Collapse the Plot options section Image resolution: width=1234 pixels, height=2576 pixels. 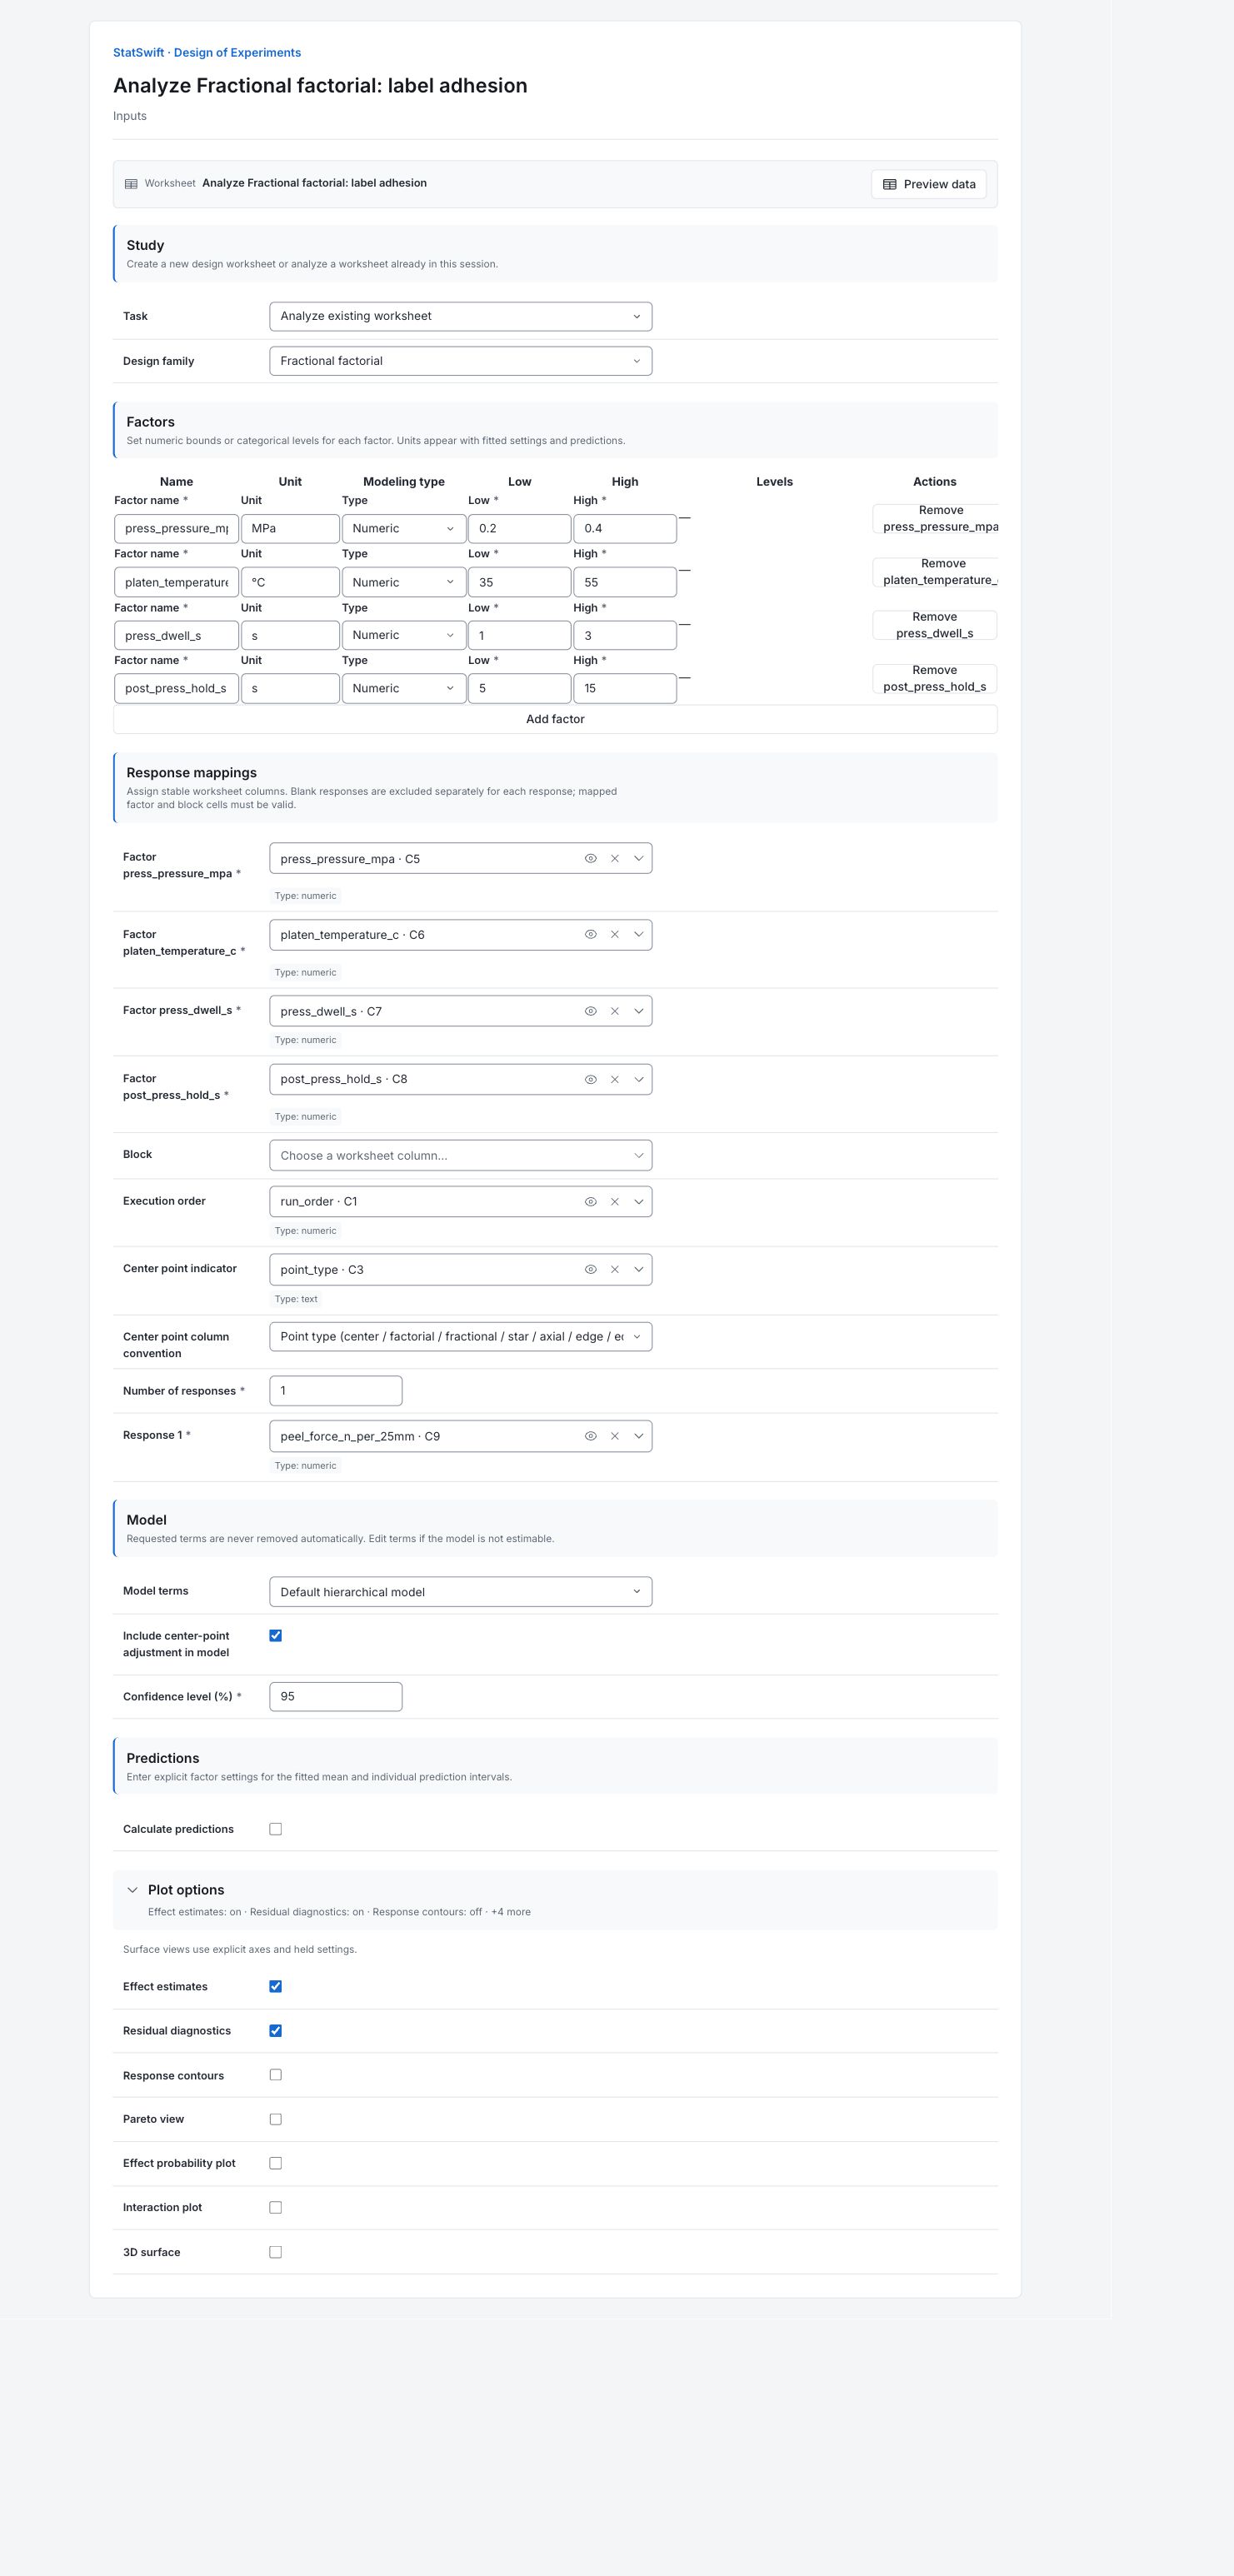point(132,1890)
